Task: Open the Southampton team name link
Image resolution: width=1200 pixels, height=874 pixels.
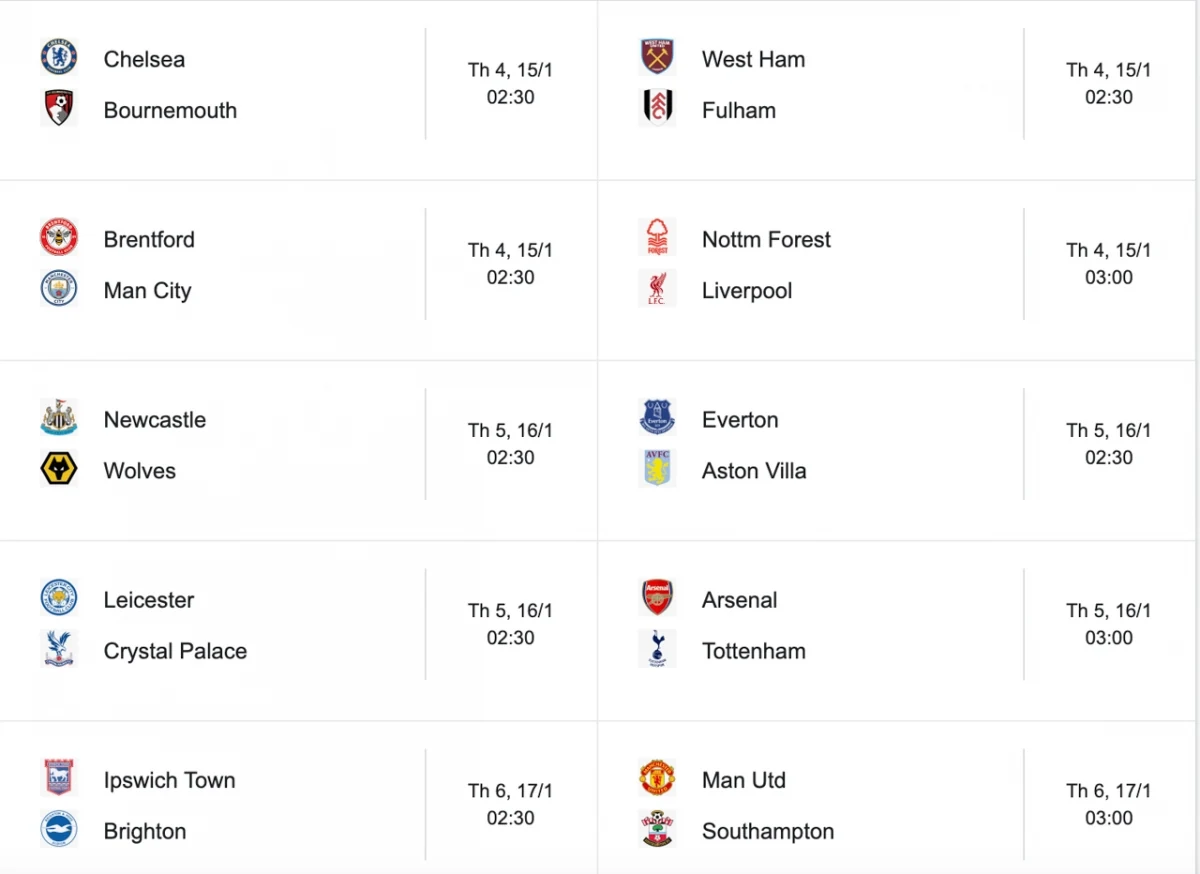Action: [x=768, y=832]
